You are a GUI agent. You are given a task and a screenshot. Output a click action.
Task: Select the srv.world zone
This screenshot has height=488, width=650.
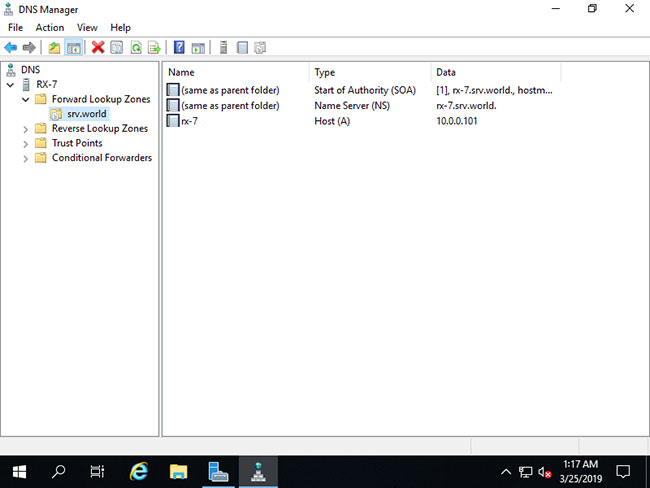87,114
